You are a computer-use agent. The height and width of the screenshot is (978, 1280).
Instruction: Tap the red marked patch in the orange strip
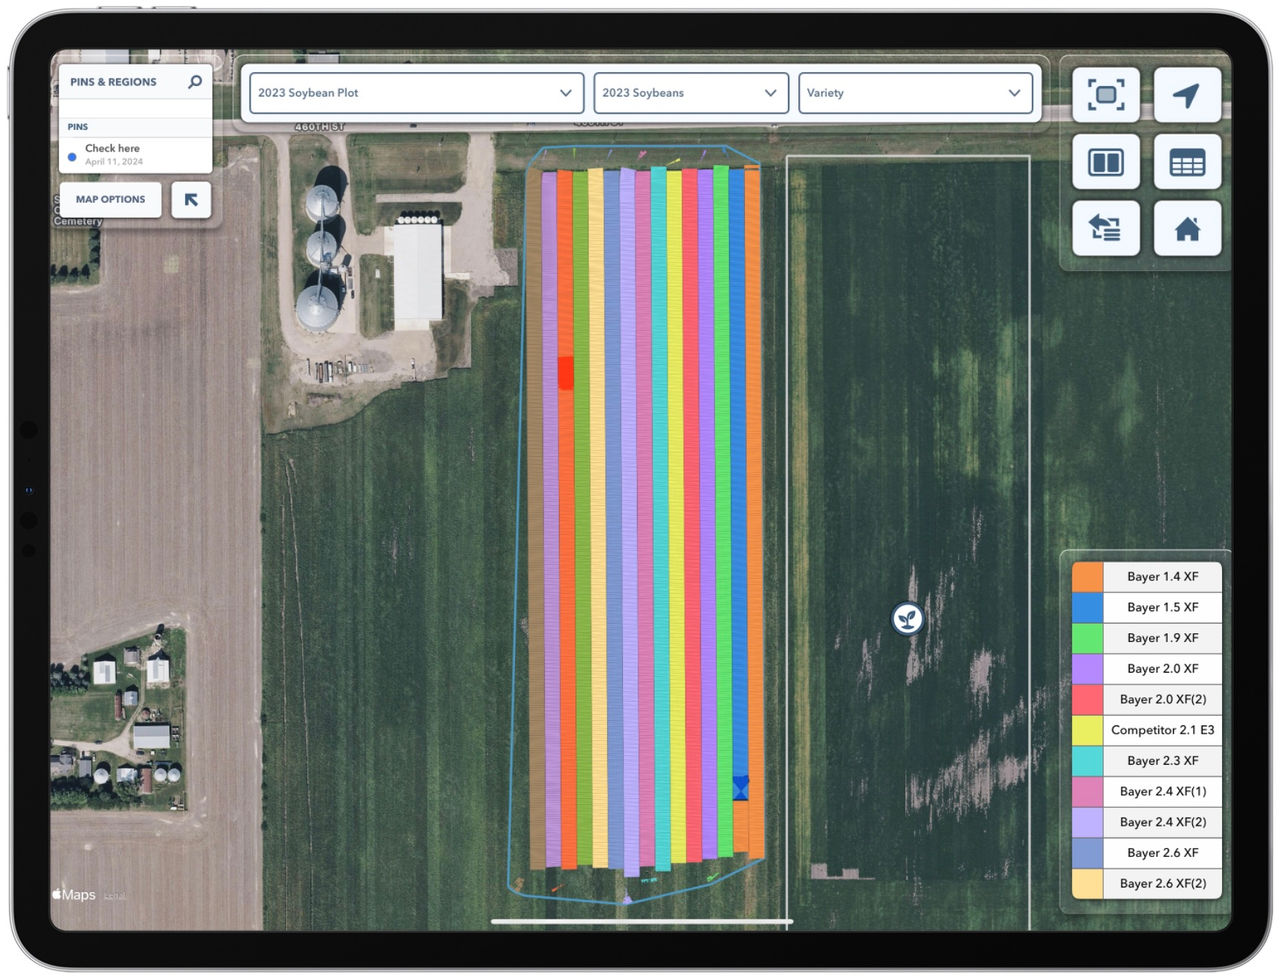click(x=565, y=372)
